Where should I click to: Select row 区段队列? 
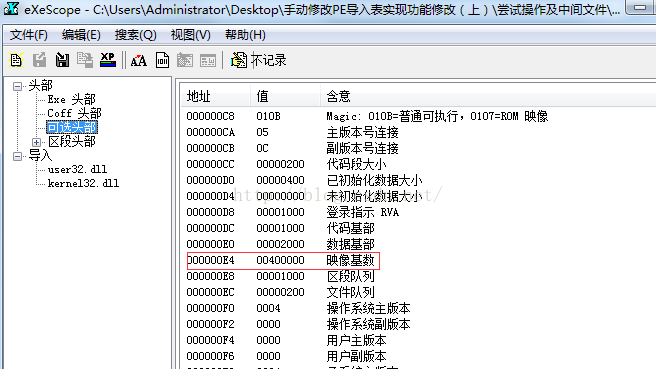[418, 276]
